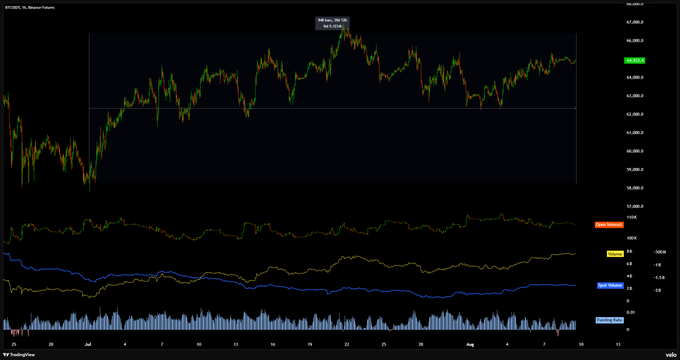Viewport: 680px width, 360px height.
Task: Click the velo logo at bottom right
Action: pyautogui.click(x=670, y=355)
